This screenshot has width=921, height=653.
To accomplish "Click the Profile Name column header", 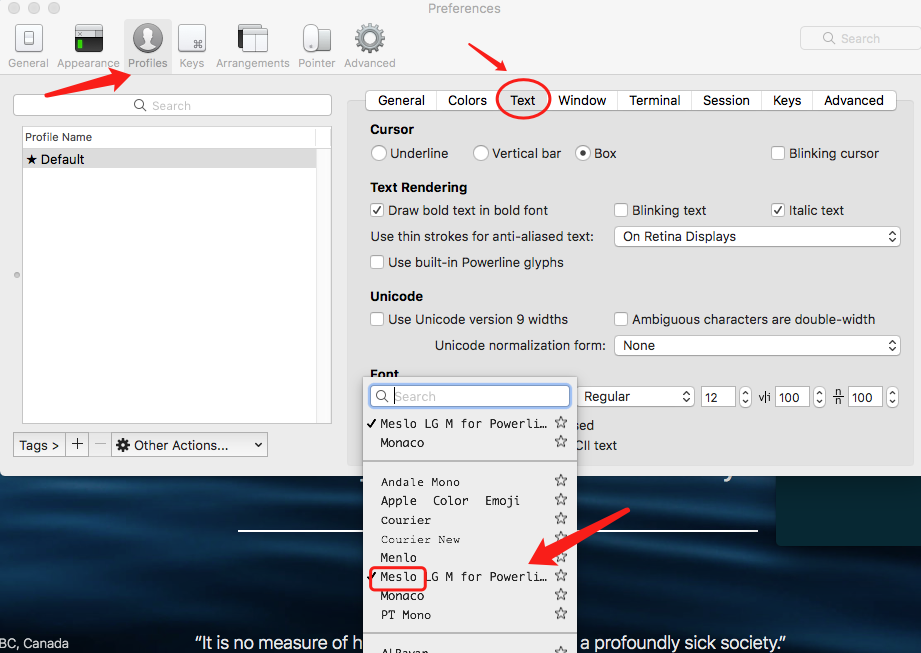I will point(170,137).
